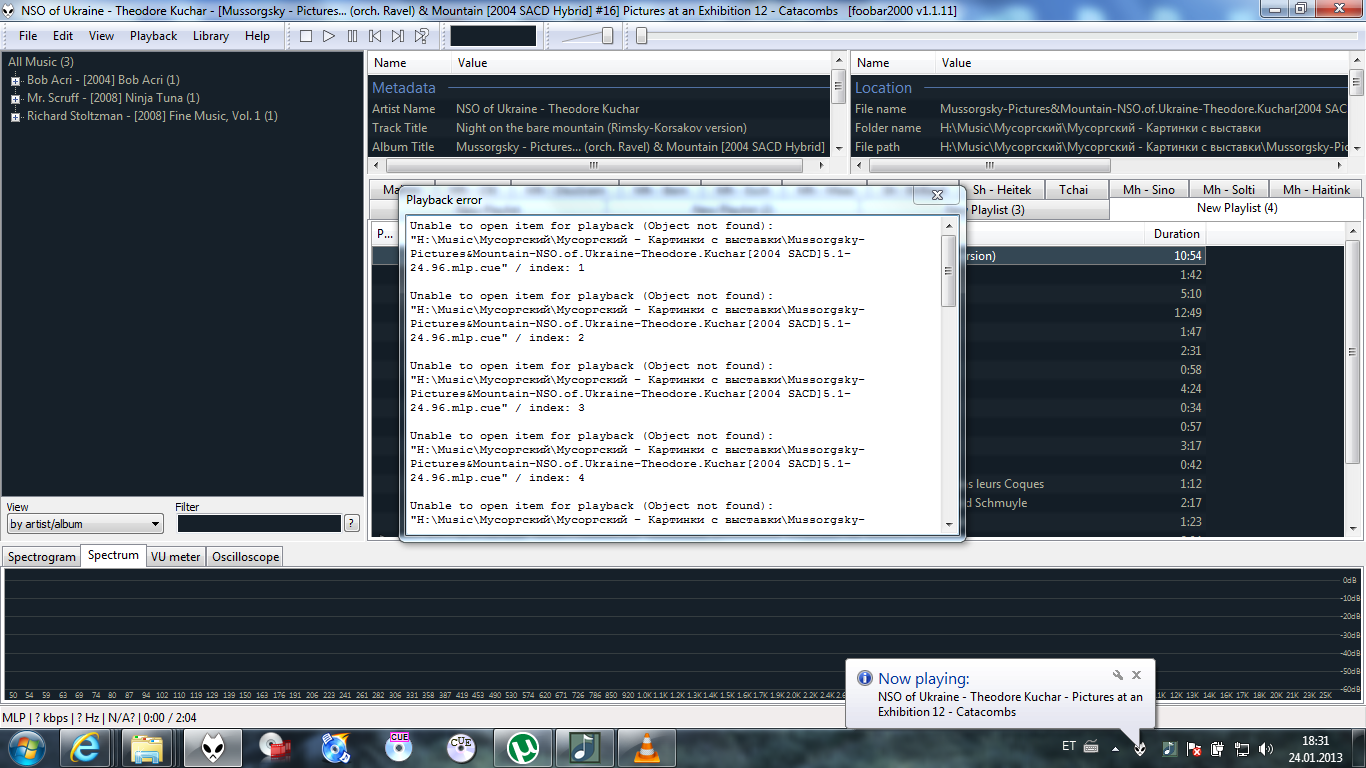Open the uTorrent taskbar icon
The height and width of the screenshot is (768, 1366).
coord(521,747)
